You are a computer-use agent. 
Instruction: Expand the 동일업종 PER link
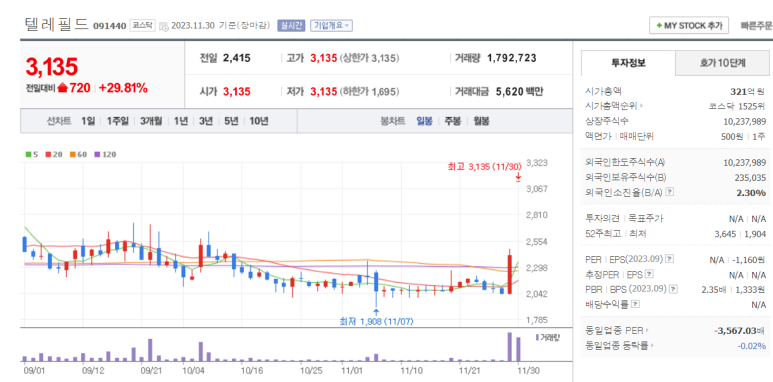[x=647, y=330]
